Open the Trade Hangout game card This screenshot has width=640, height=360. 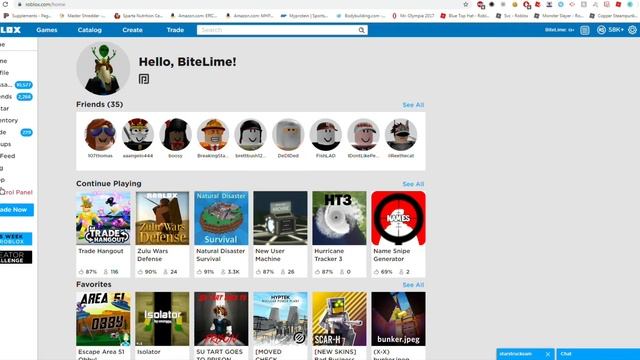103,234
